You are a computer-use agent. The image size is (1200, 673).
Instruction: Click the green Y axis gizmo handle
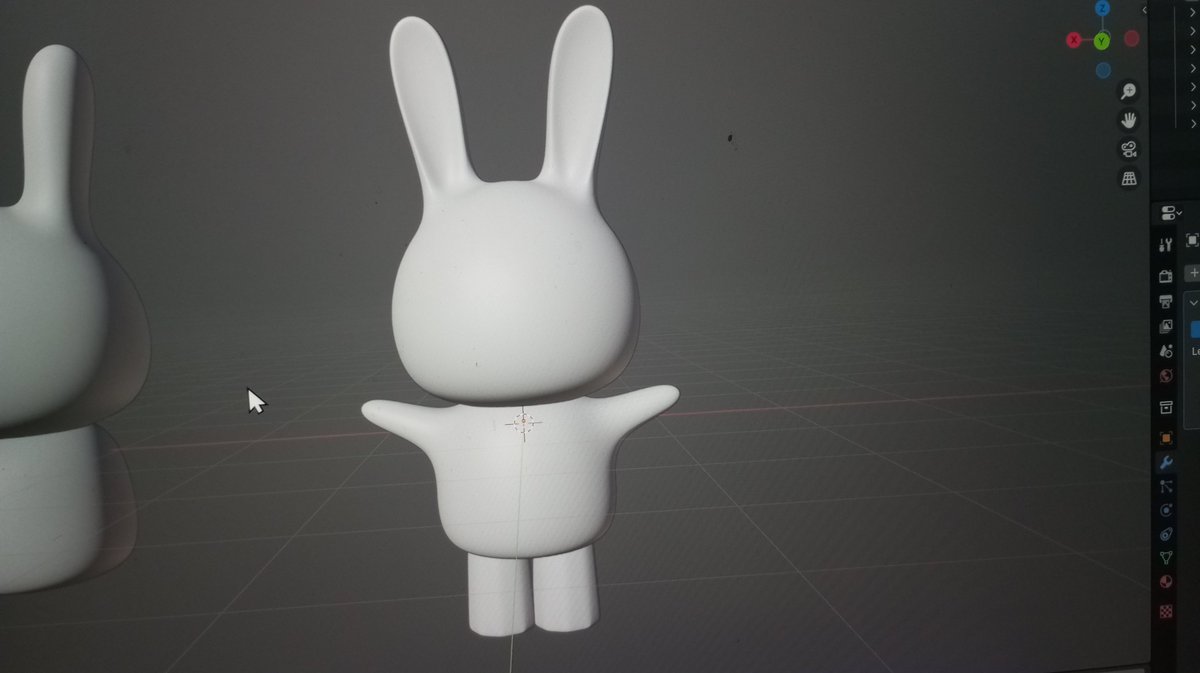[1102, 41]
